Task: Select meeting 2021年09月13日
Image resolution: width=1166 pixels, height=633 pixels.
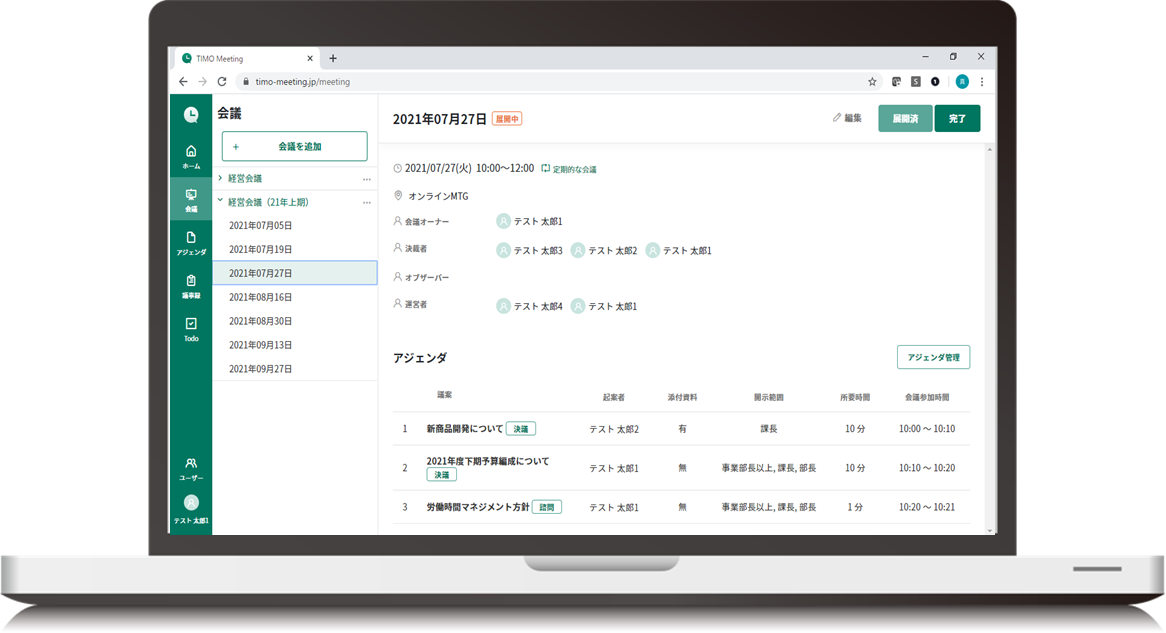Action: click(294, 345)
